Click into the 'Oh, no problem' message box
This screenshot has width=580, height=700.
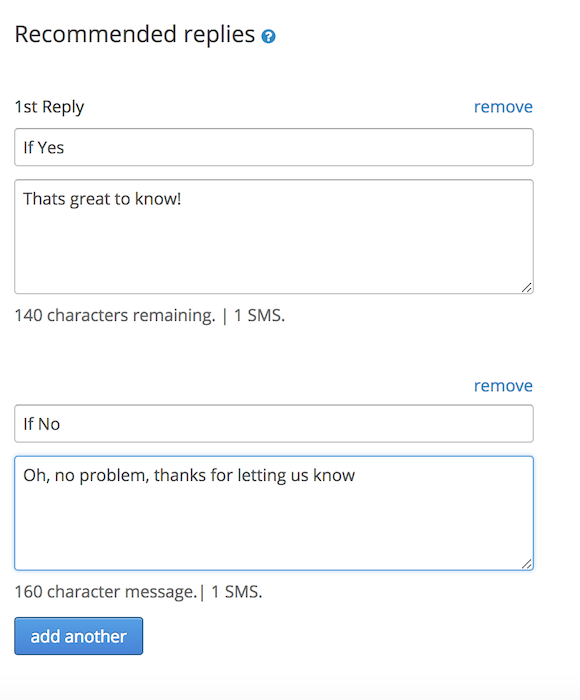274,513
